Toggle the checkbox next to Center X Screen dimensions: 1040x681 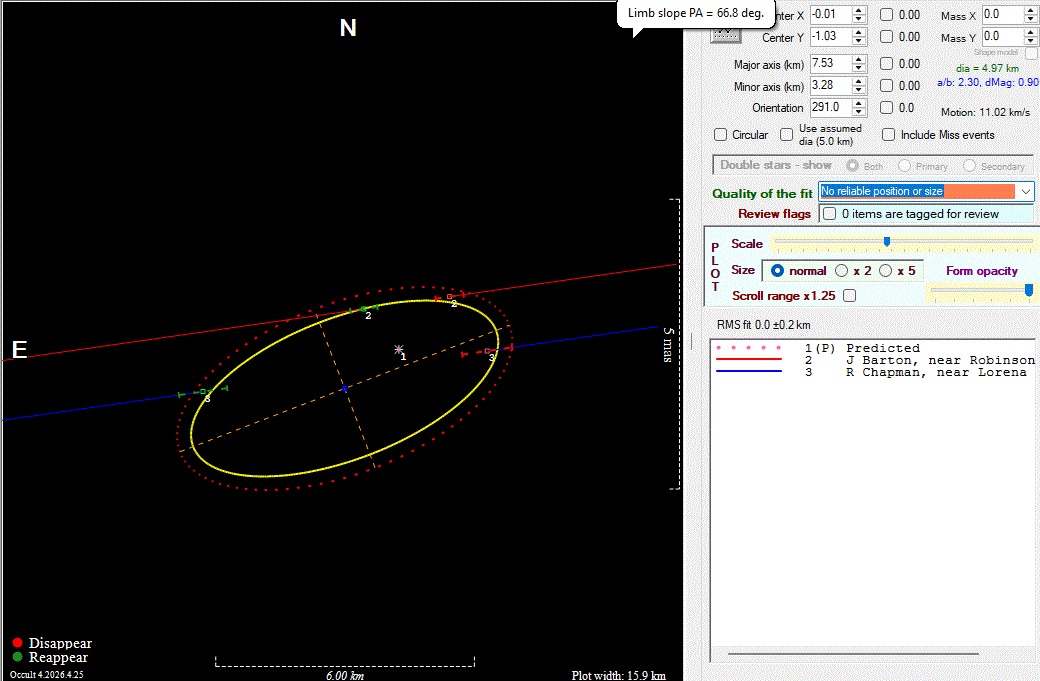(887, 15)
